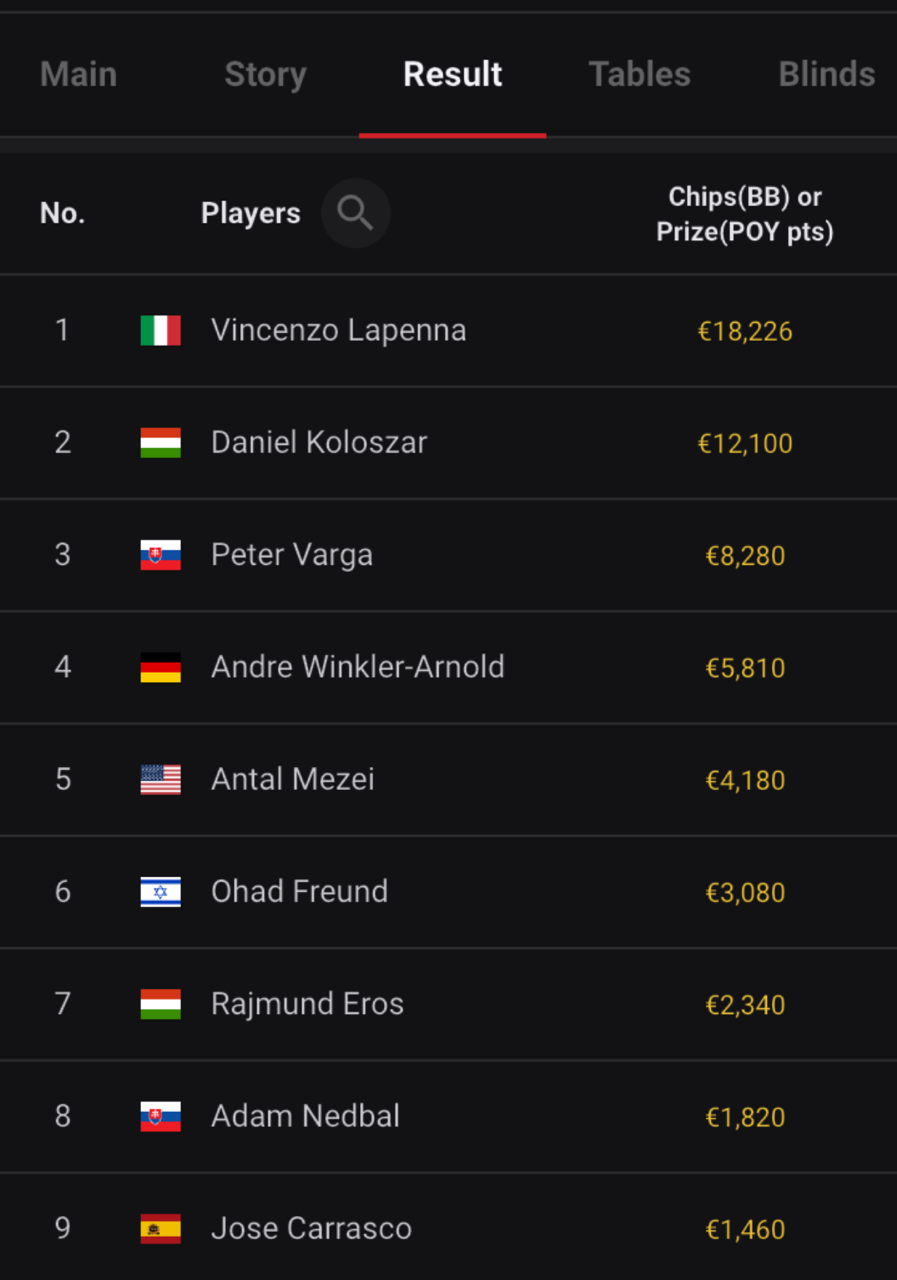Click the No. column header
Screen dimensions: 897x1280
pyautogui.click(x=62, y=213)
